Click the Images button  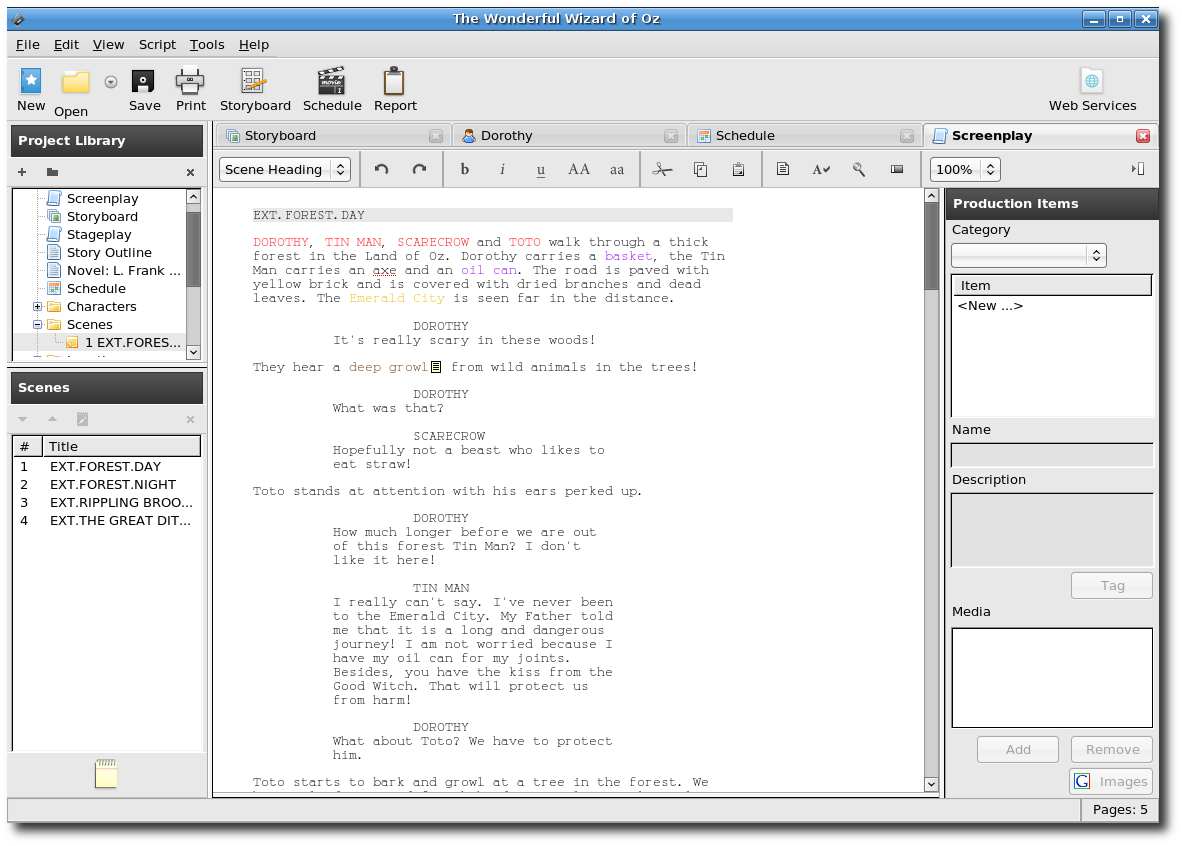(1110, 781)
